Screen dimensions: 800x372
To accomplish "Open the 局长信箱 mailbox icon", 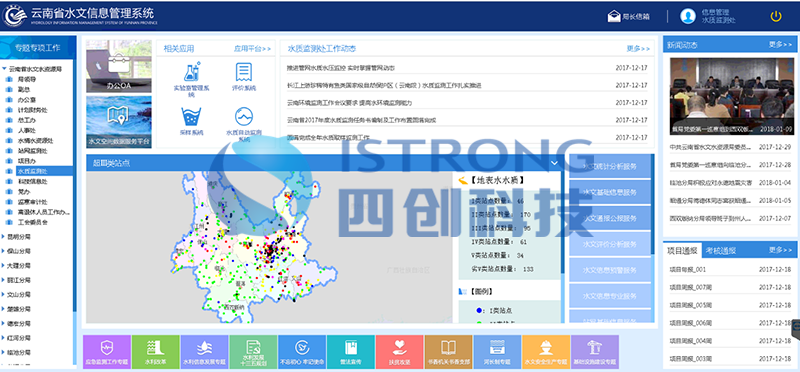I will pyautogui.click(x=613, y=16).
